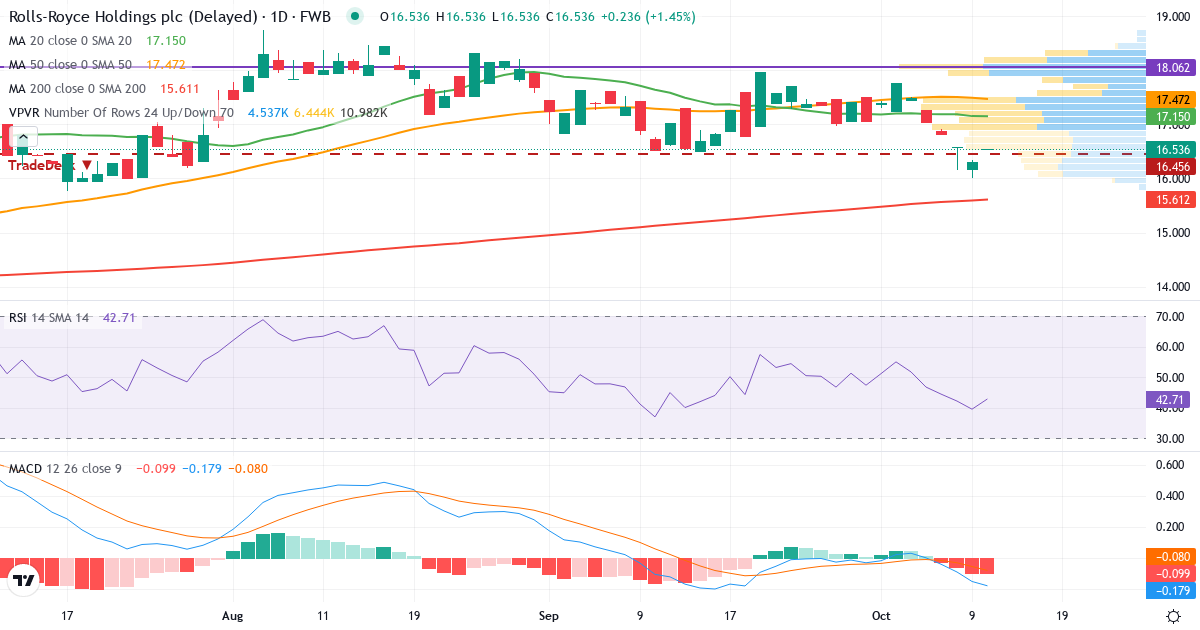Click the 70.00 RSI axis label
1200x630 pixels.
(x=1170, y=317)
